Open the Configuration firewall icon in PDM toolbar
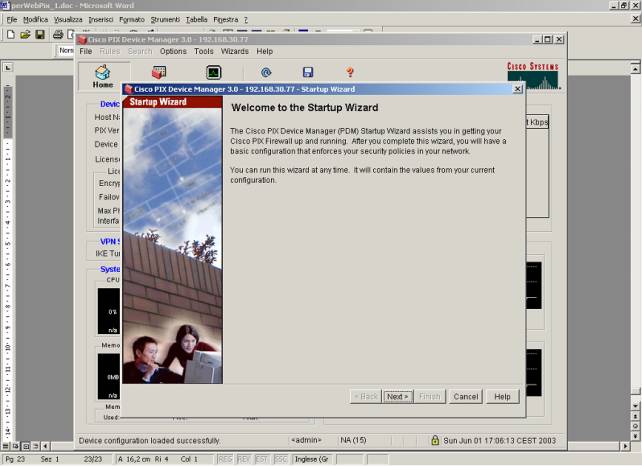The height and width of the screenshot is (466, 642). point(159,72)
